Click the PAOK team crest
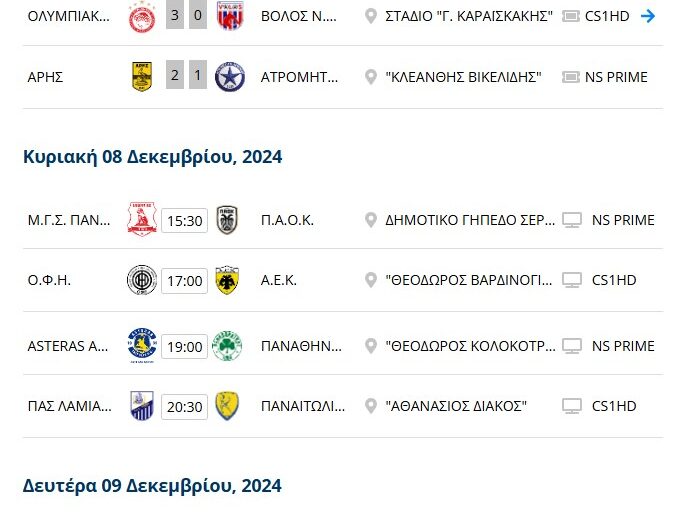Image resolution: width=683 pixels, height=513 pixels. click(226, 220)
